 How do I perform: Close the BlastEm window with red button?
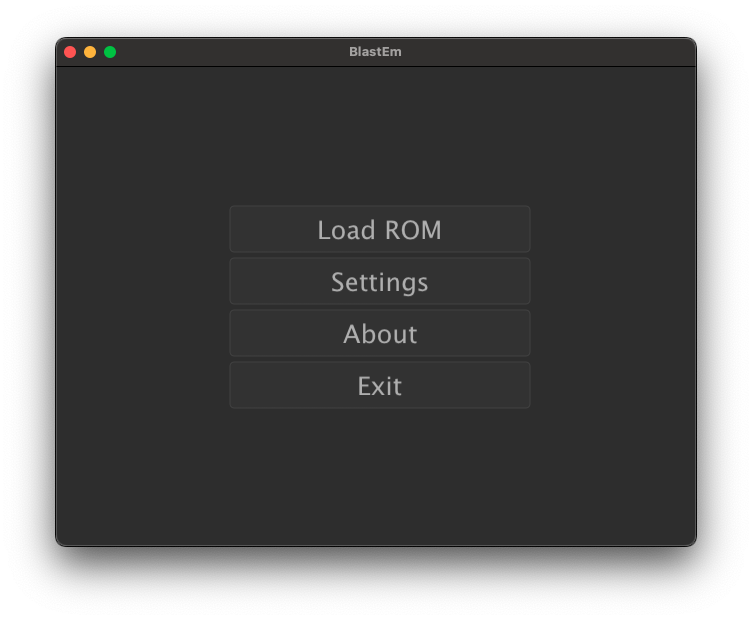point(70,52)
